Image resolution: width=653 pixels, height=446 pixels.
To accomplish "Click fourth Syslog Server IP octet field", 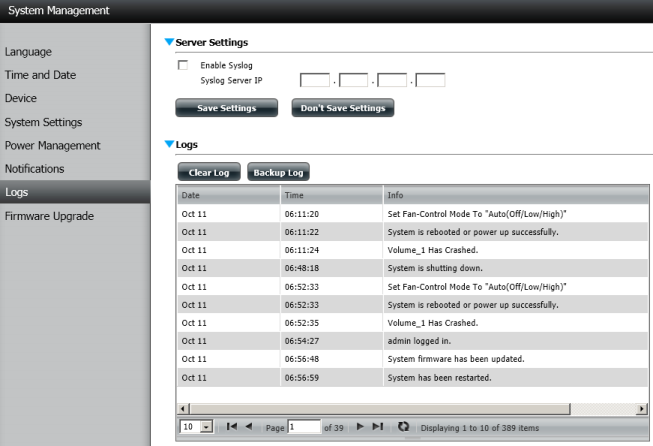I will (431, 80).
